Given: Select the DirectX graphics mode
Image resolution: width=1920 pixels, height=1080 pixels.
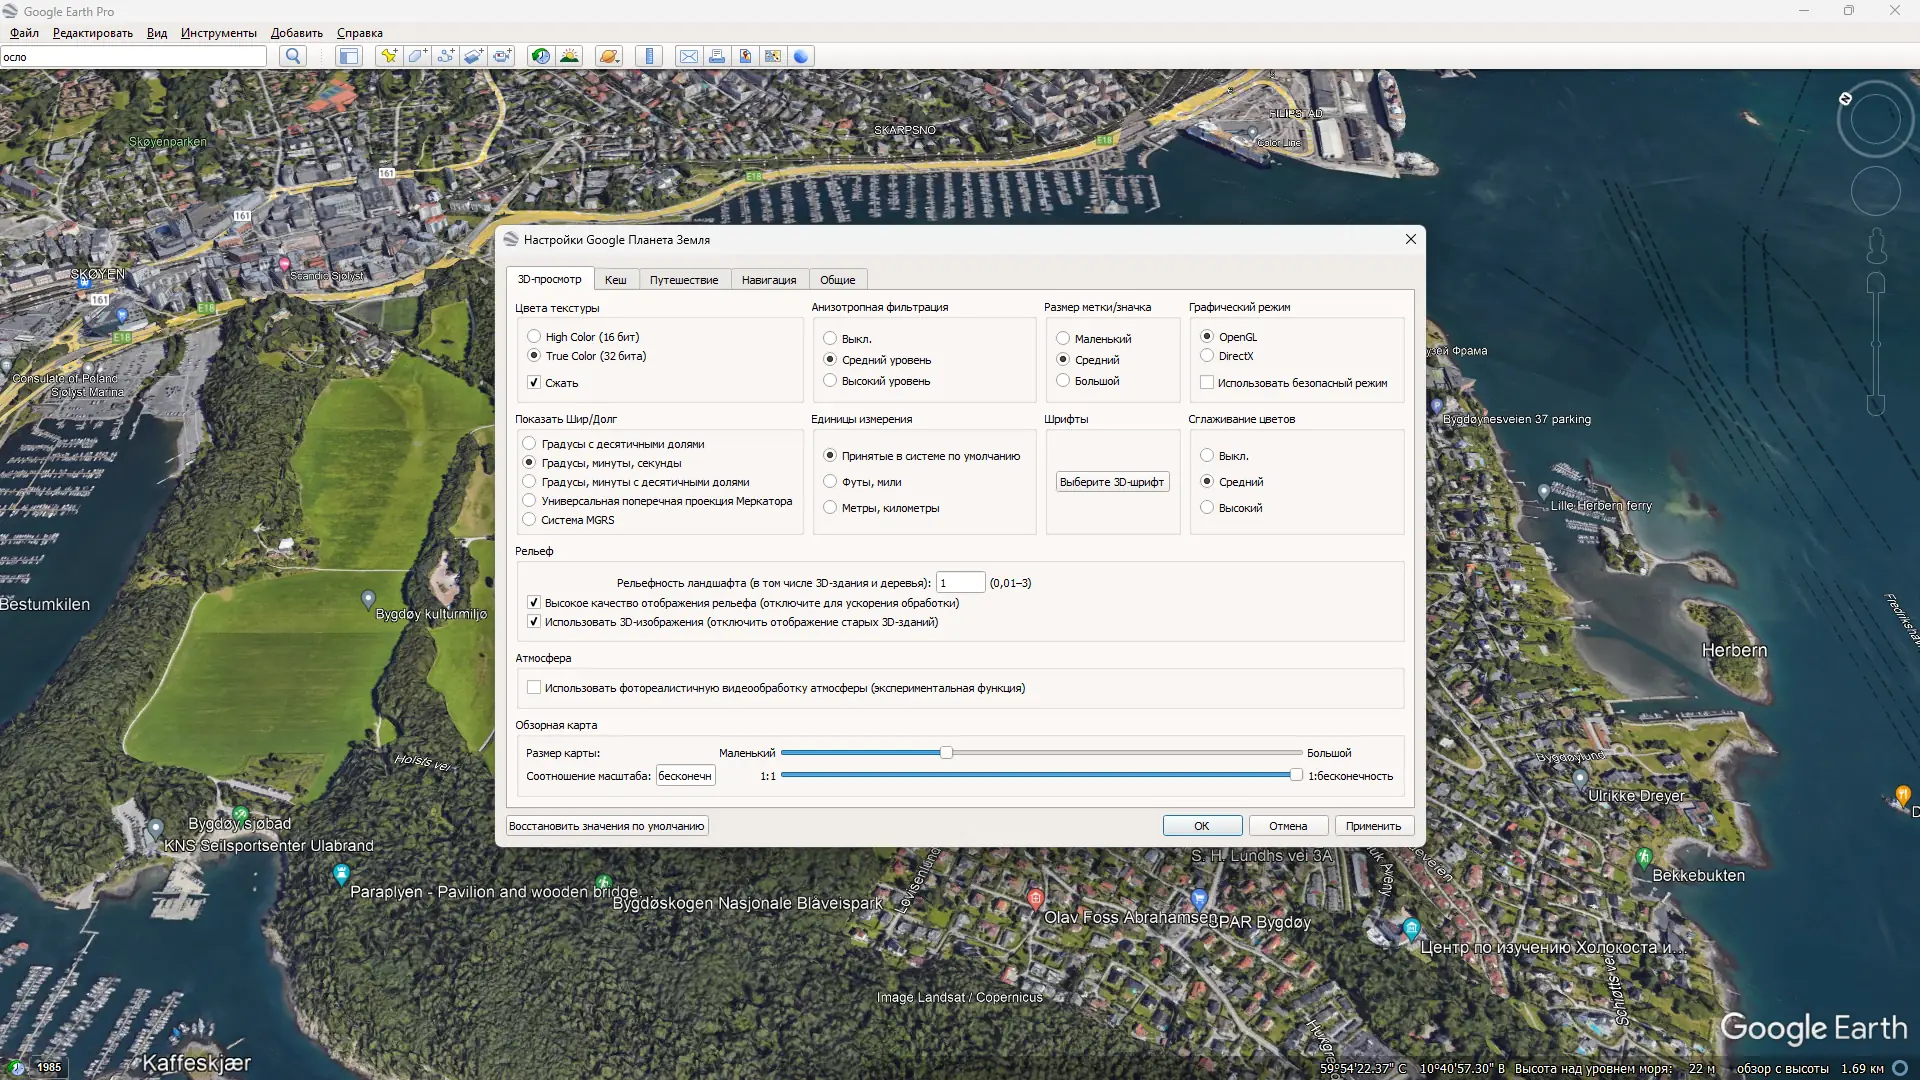Looking at the screenshot, I should click(1207, 356).
